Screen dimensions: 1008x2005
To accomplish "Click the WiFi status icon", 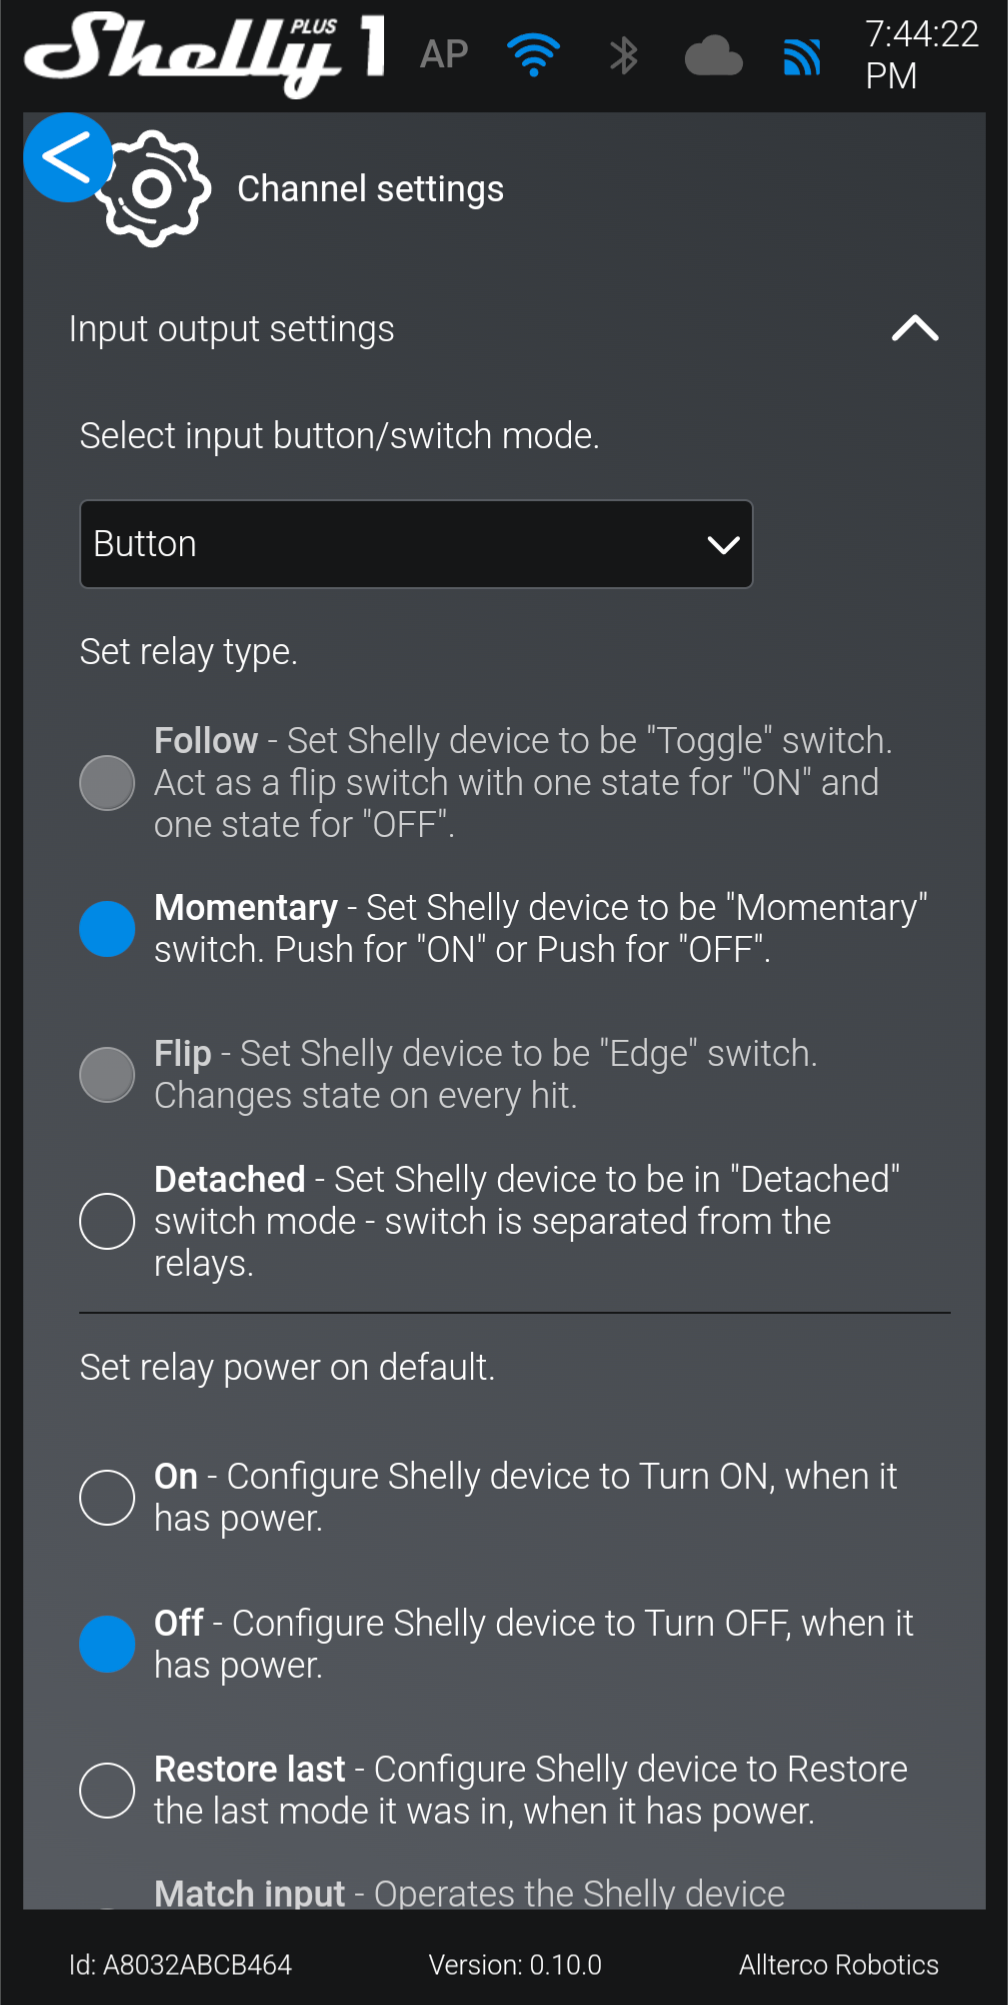I will pos(533,54).
